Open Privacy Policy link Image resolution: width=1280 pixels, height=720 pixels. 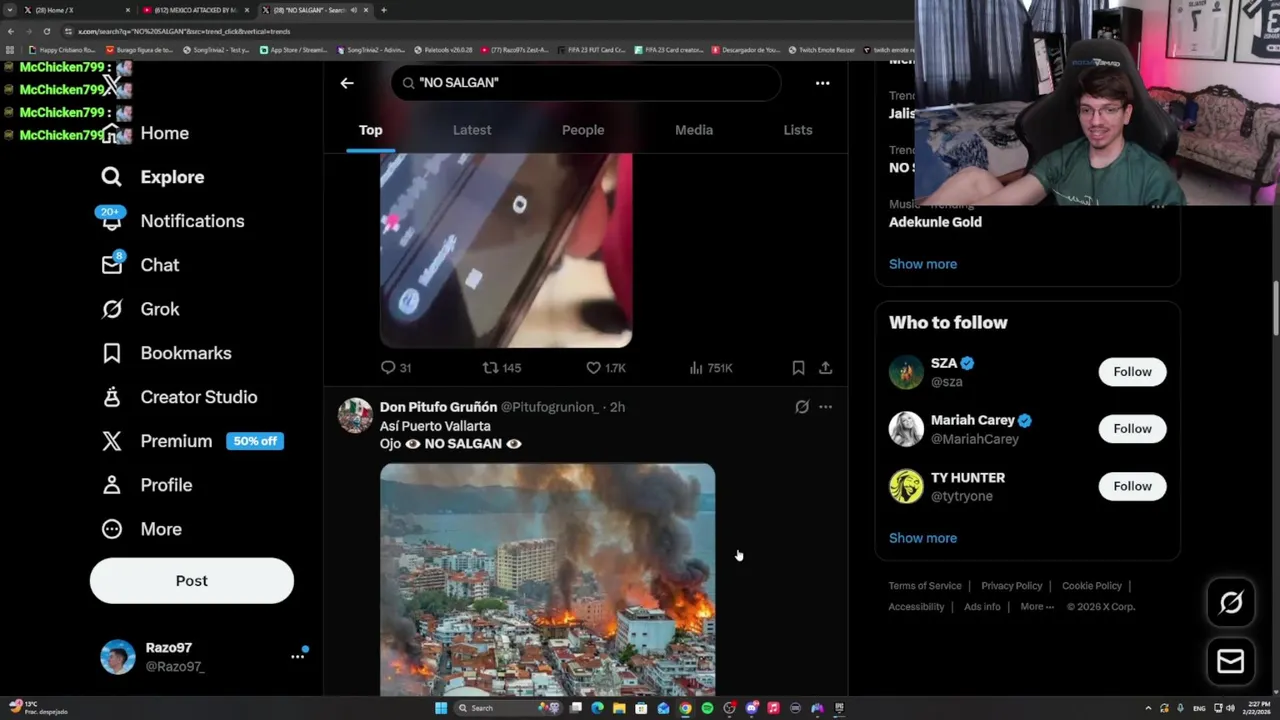pyautogui.click(x=1011, y=586)
